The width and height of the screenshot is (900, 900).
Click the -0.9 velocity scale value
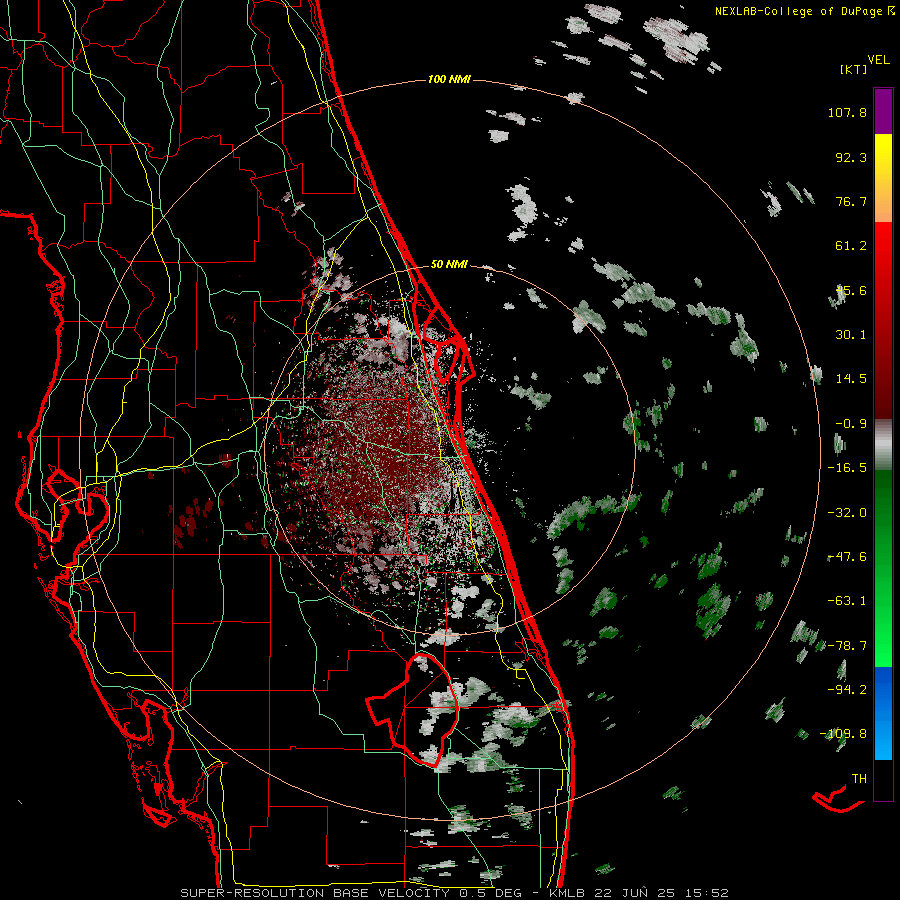851,424
